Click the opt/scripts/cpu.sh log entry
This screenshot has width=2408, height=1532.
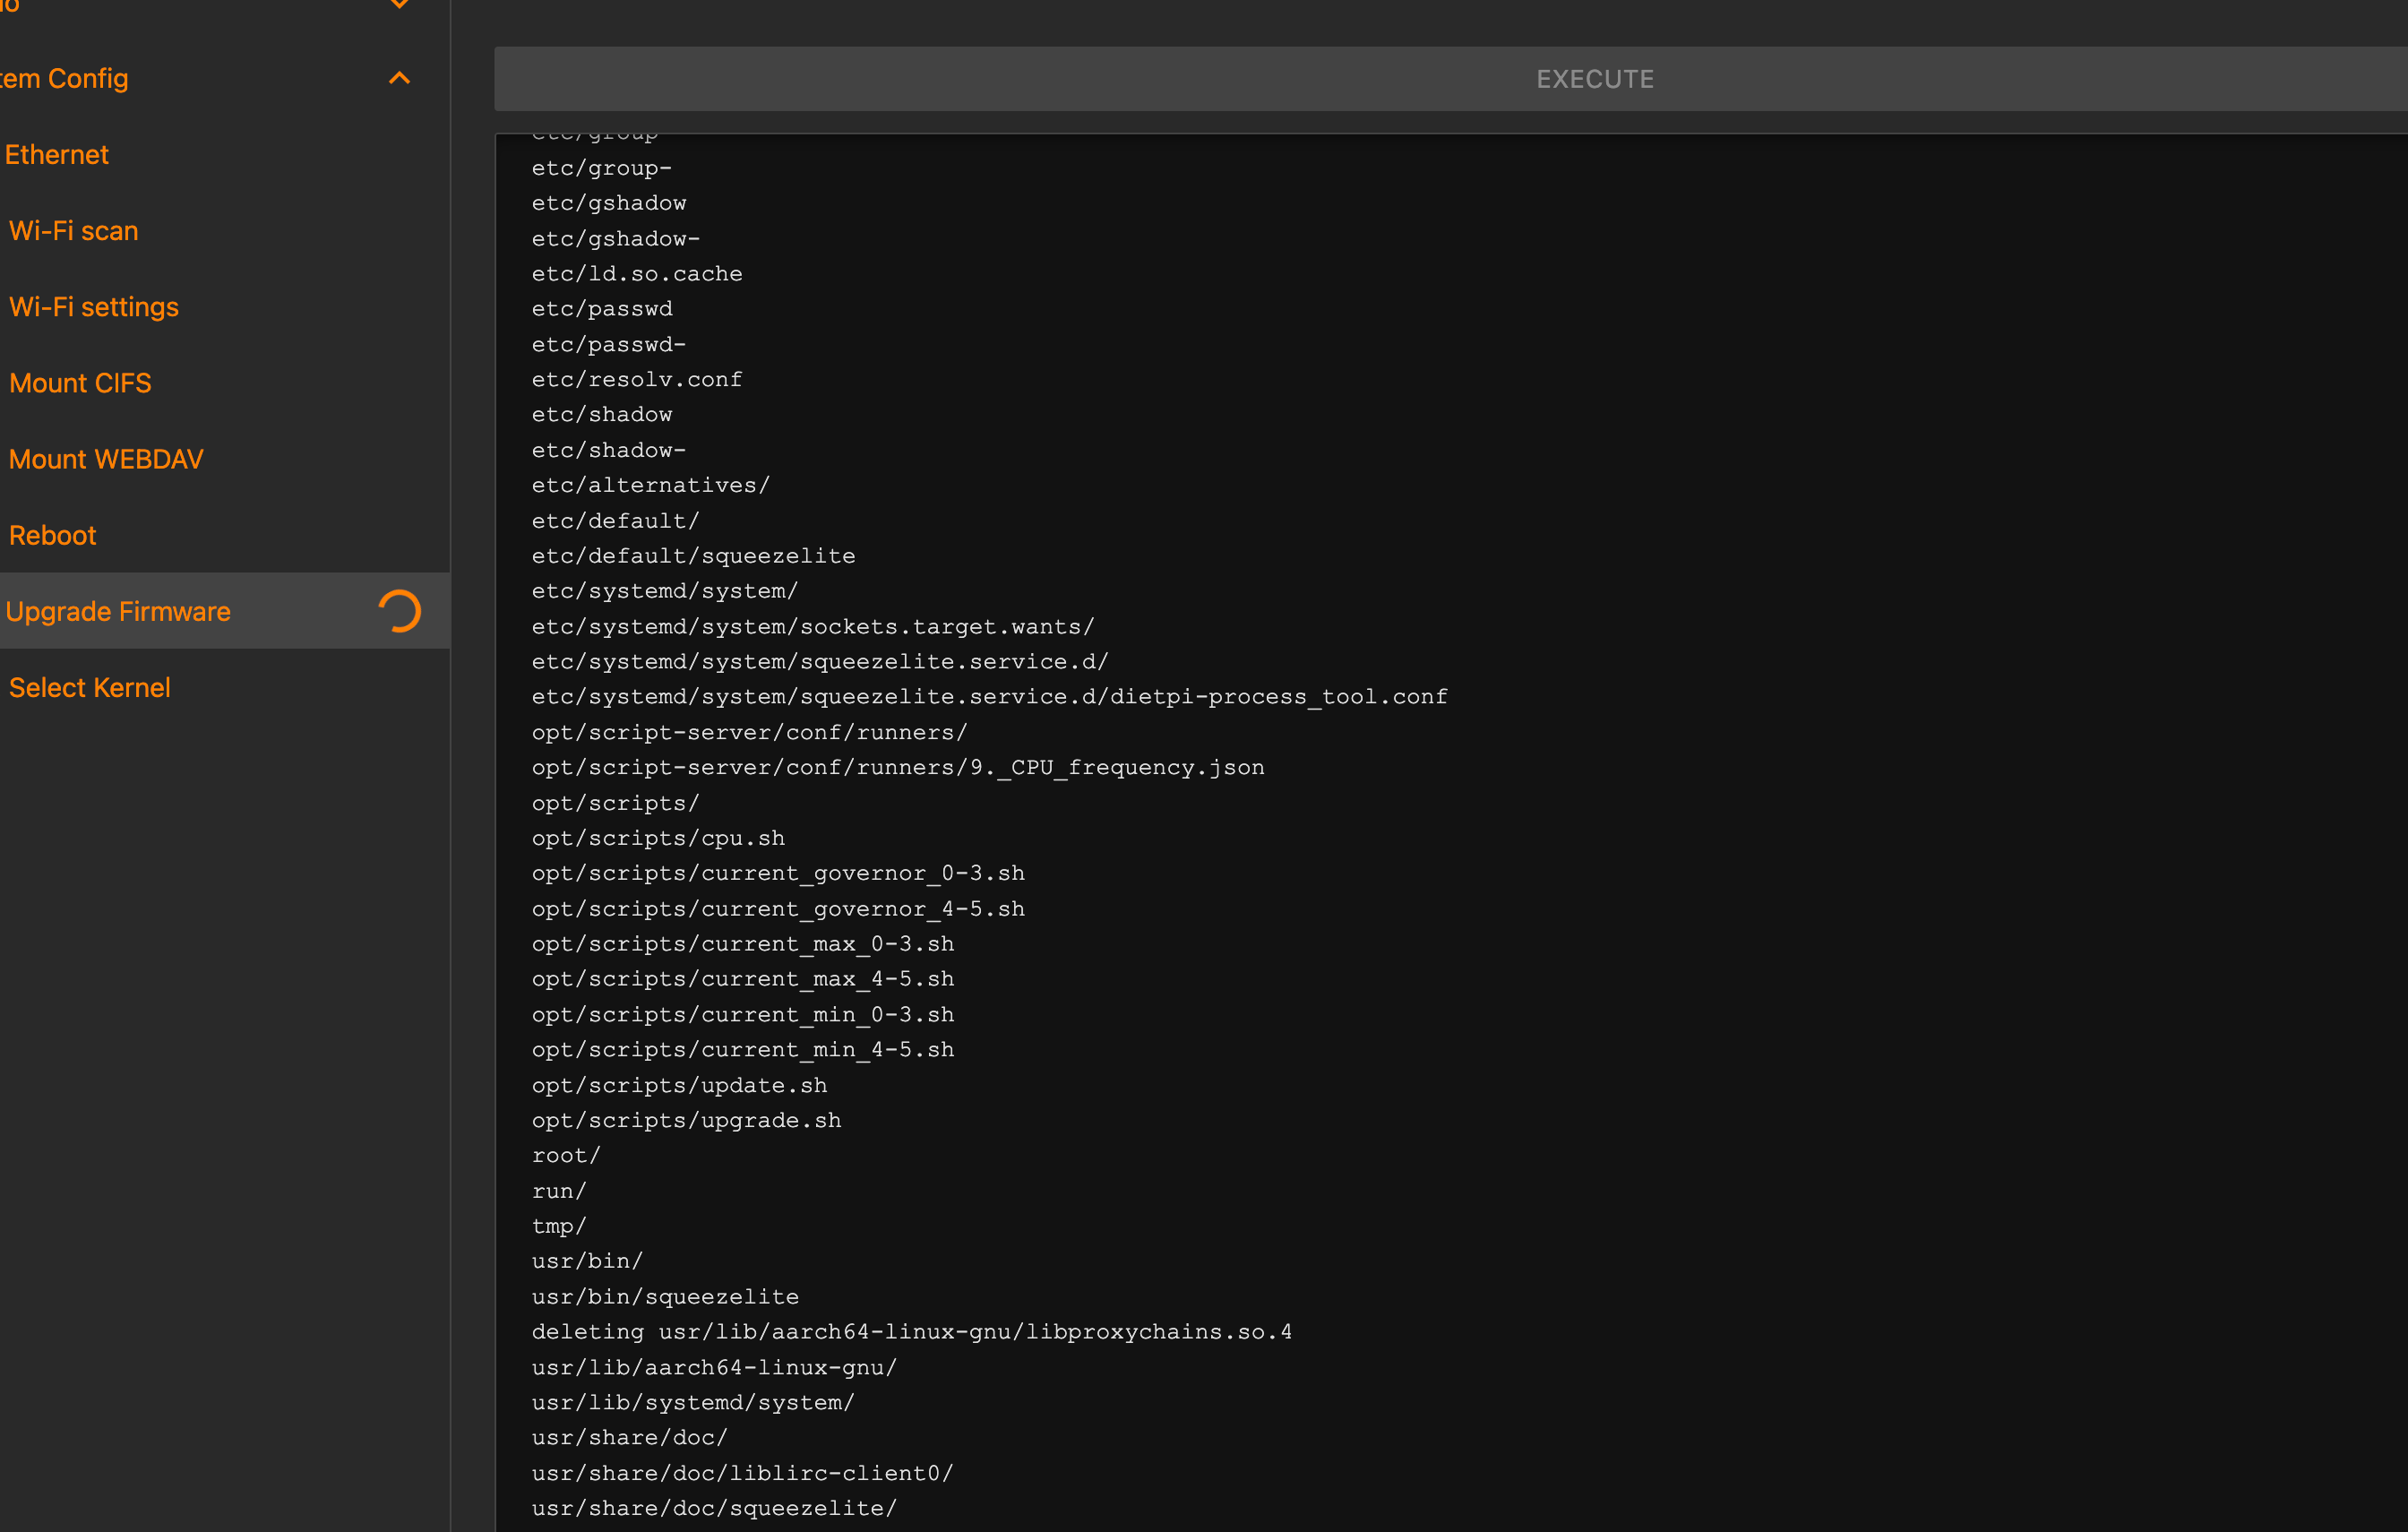point(658,838)
